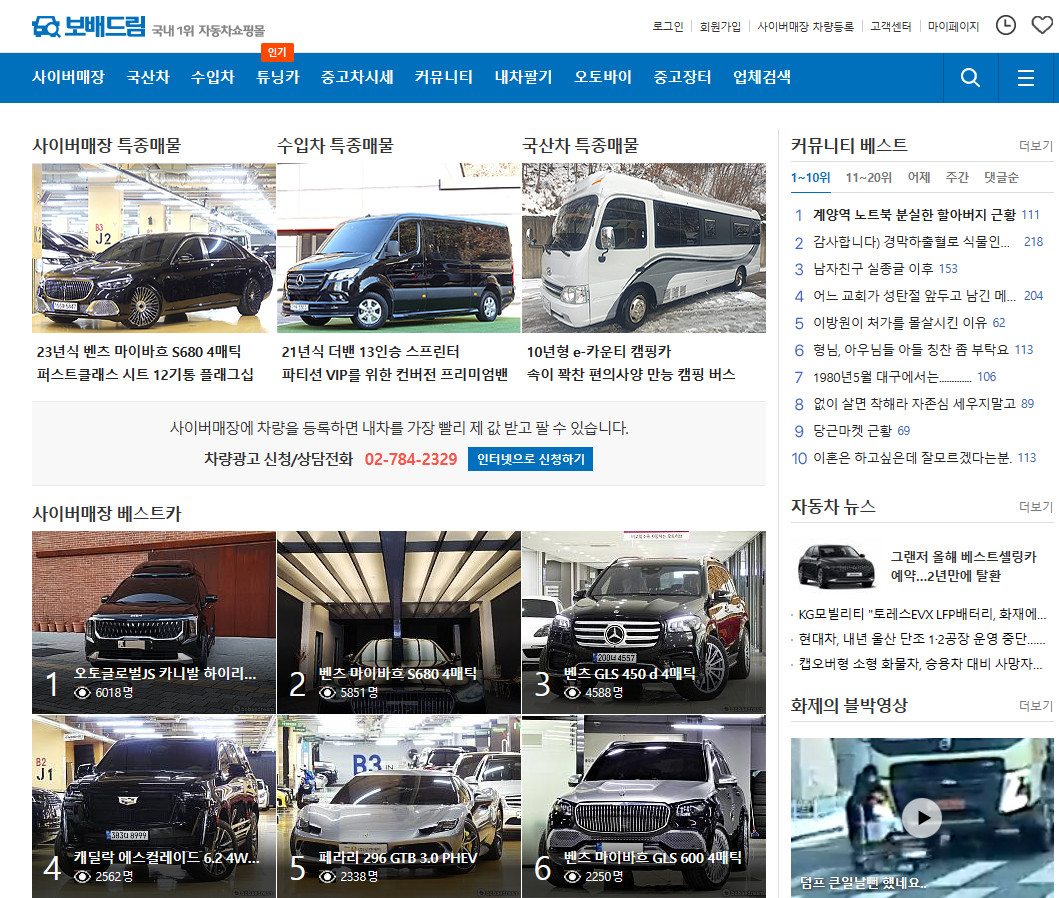Open the 사이버매장 menu

tap(68, 77)
